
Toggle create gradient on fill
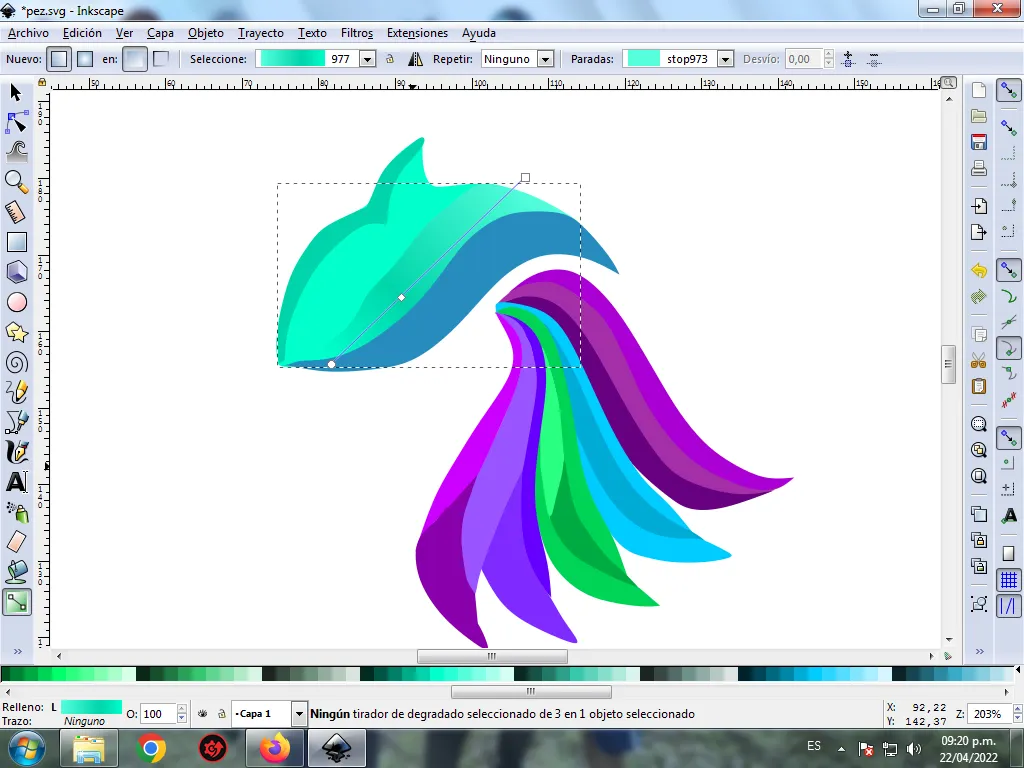point(135,59)
